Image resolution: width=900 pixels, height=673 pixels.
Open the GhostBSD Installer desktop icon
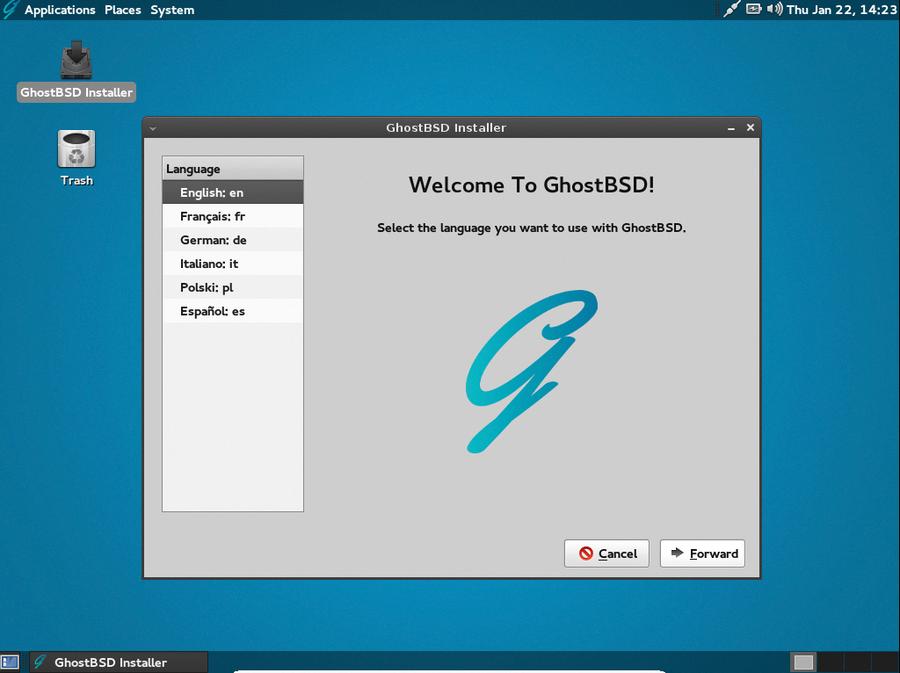pos(76,70)
